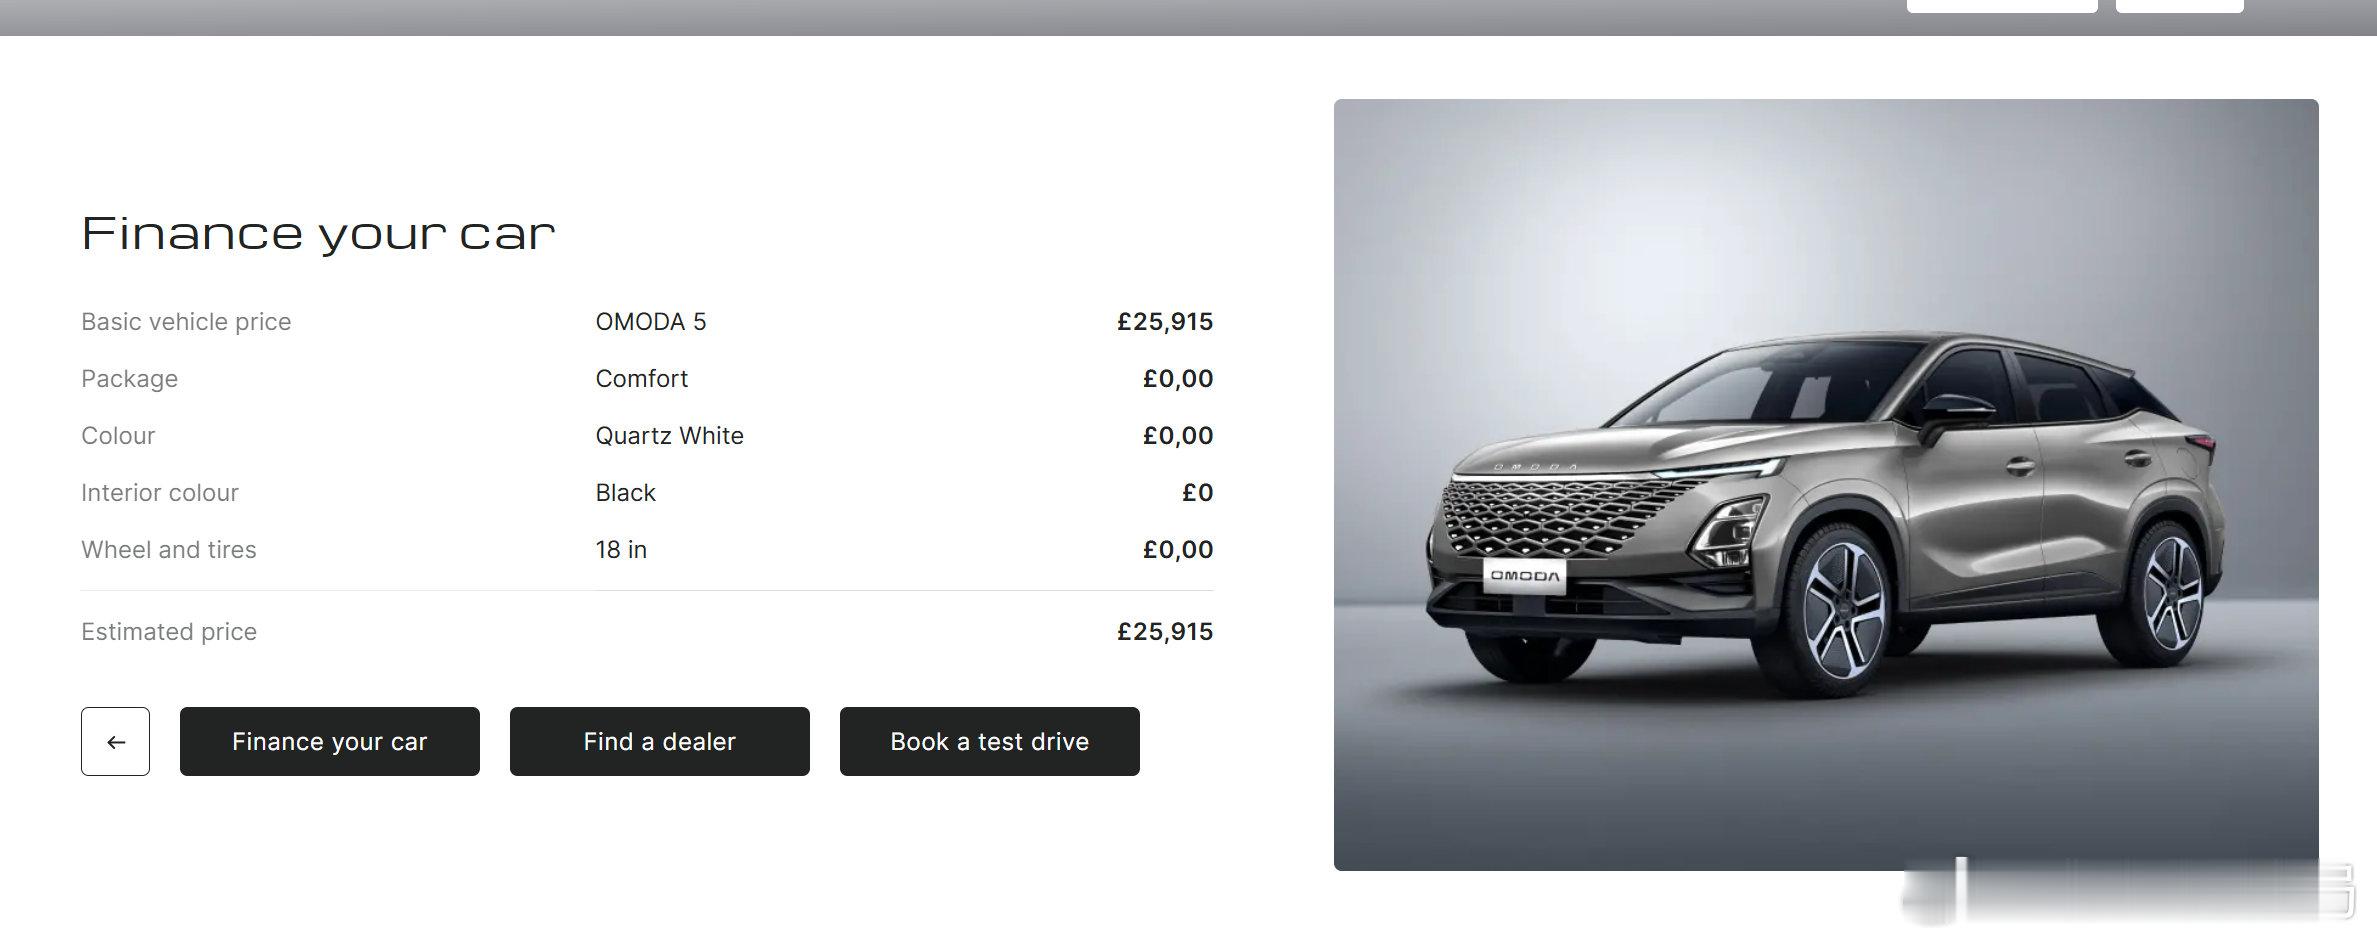Click the Comfort package value
The height and width of the screenshot is (948, 2377).
coord(642,379)
